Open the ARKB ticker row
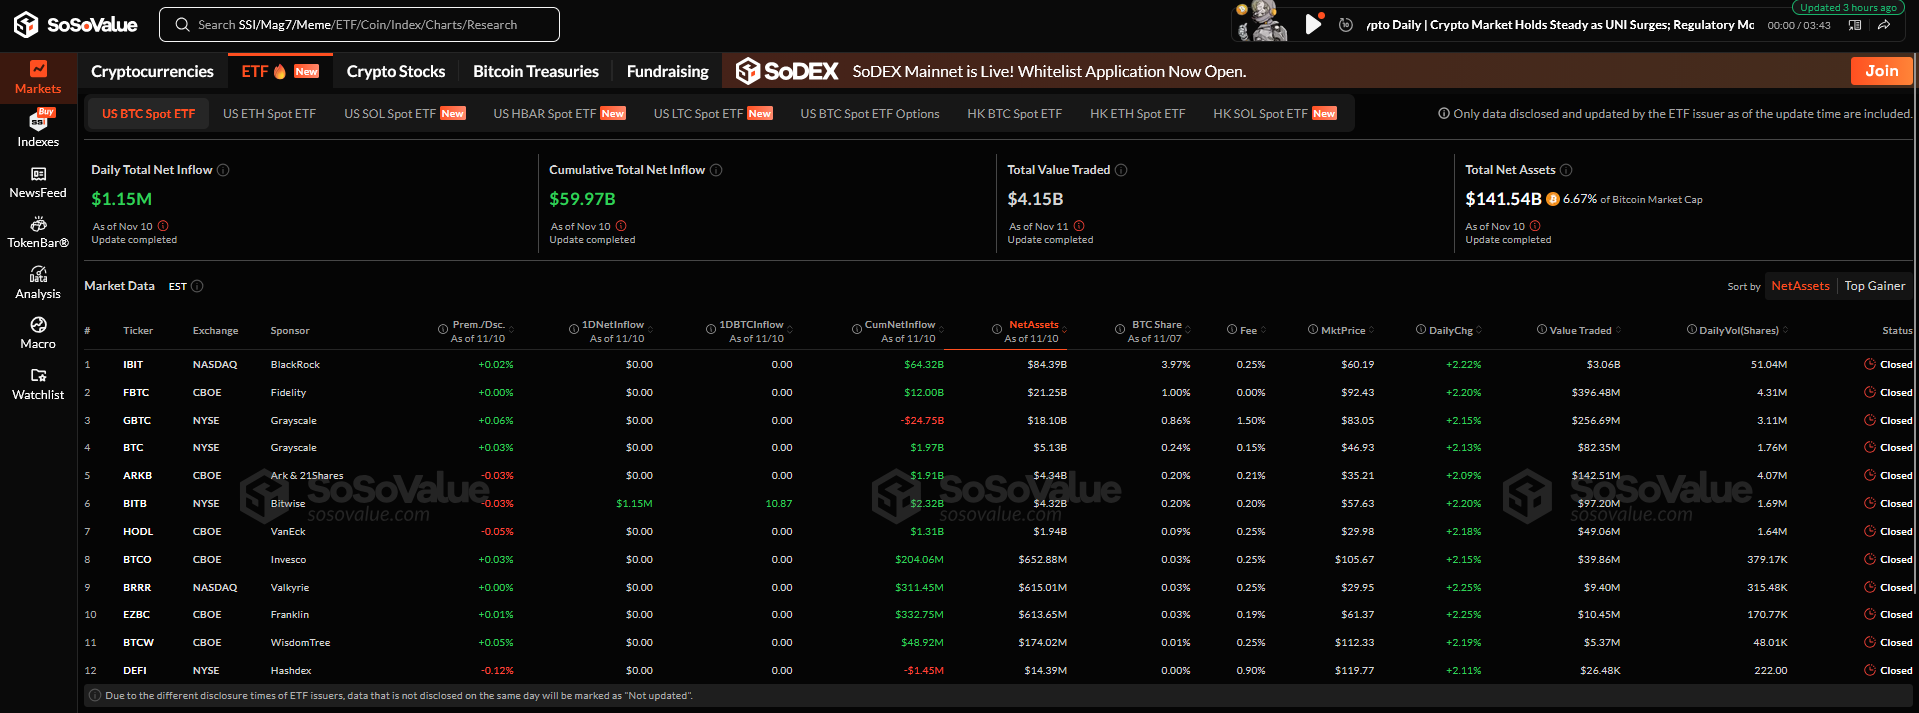This screenshot has width=1919, height=713. coord(999,475)
